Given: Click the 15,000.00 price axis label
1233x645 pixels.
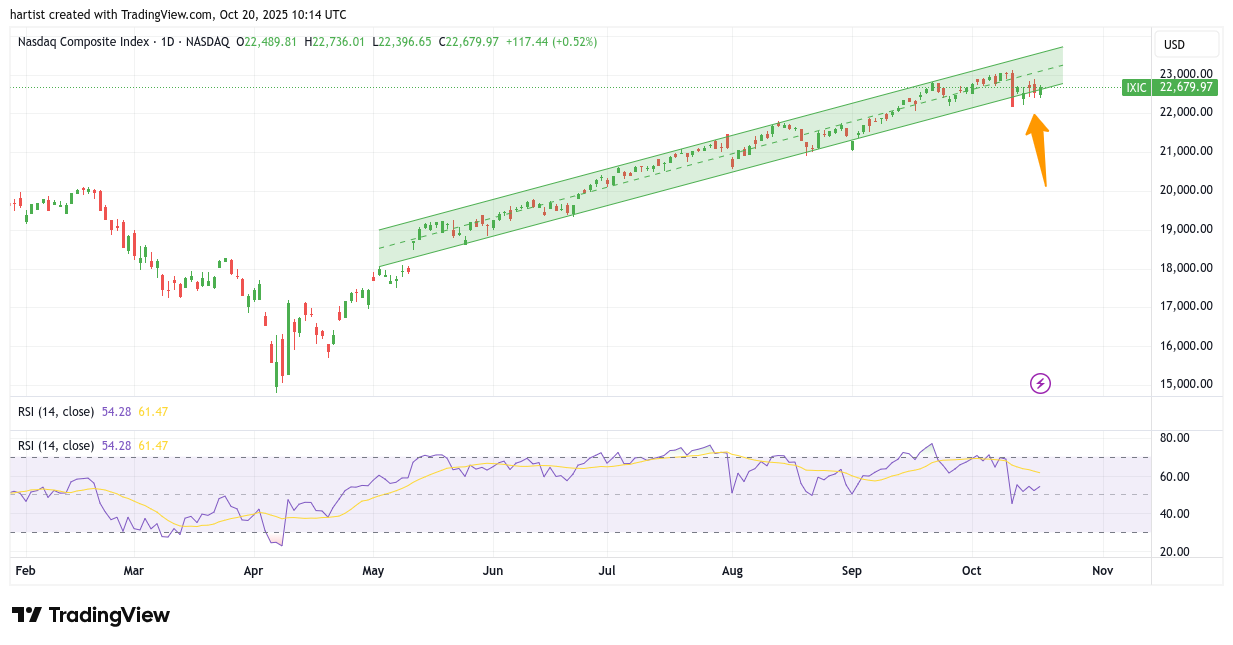Looking at the screenshot, I should click(1186, 384).
